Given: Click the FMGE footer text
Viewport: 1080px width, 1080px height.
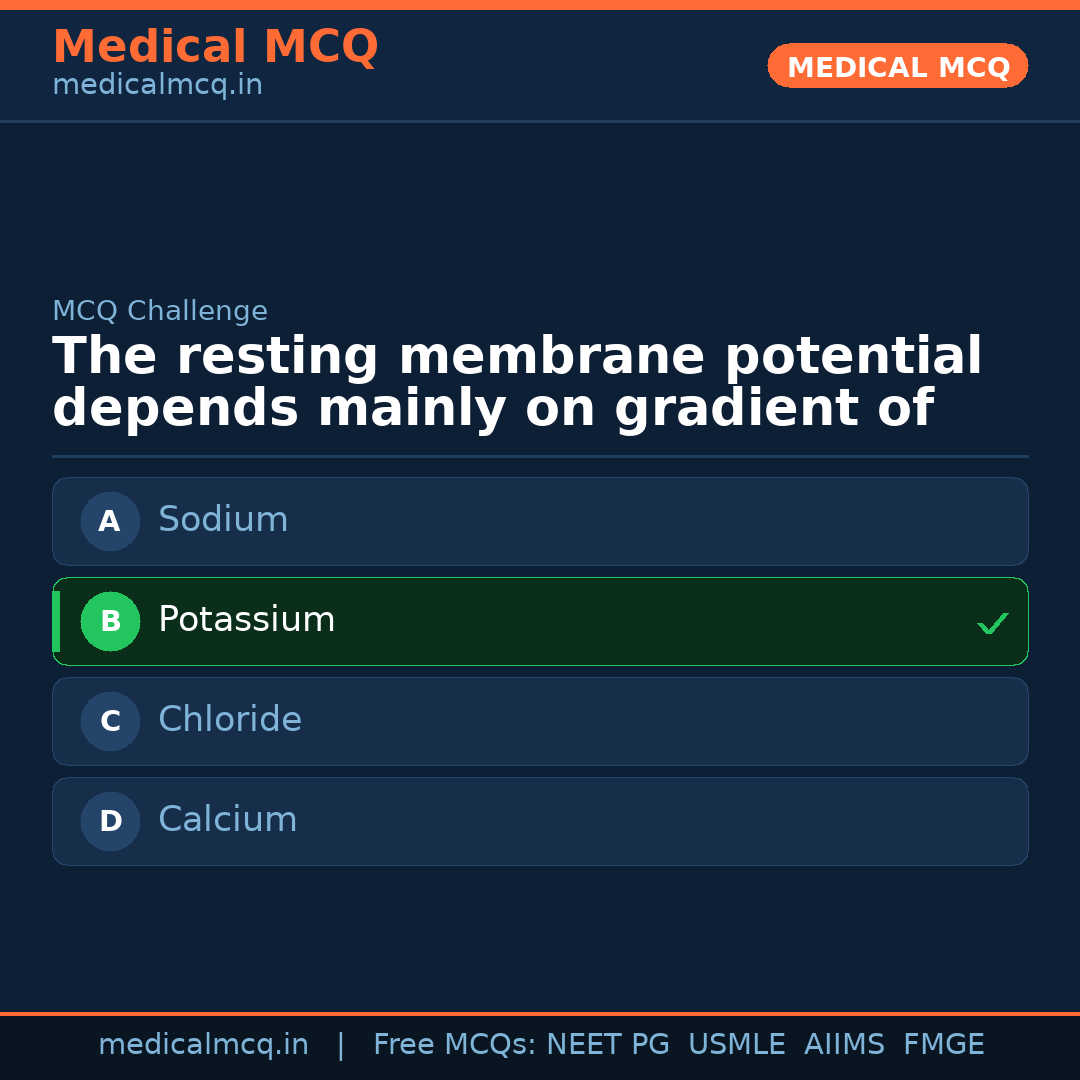Looking at the screenshot, I should point(943,1045).
